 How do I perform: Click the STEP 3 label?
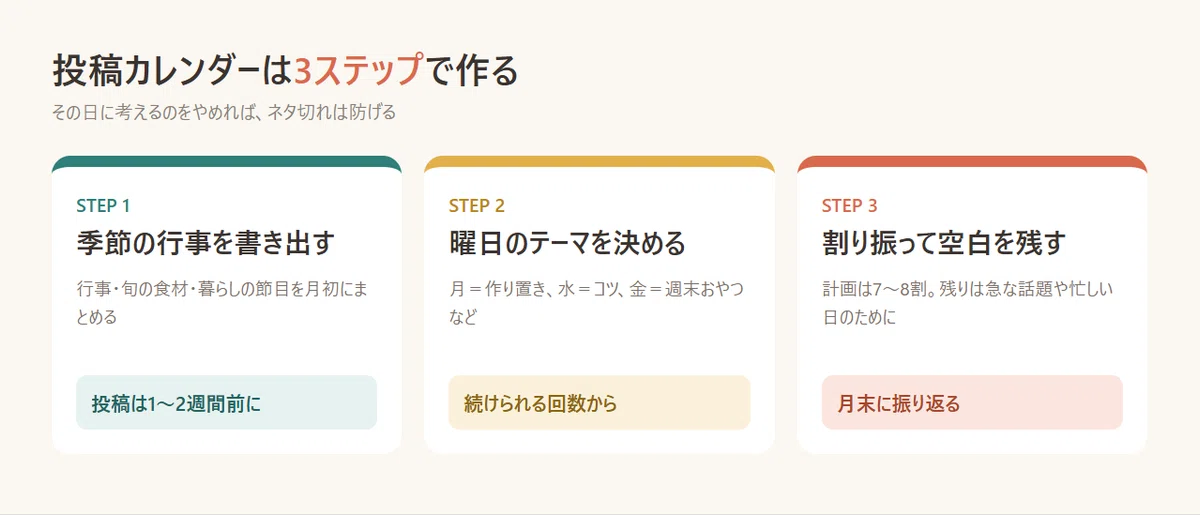pyautogui.click(x=849, y=206)
